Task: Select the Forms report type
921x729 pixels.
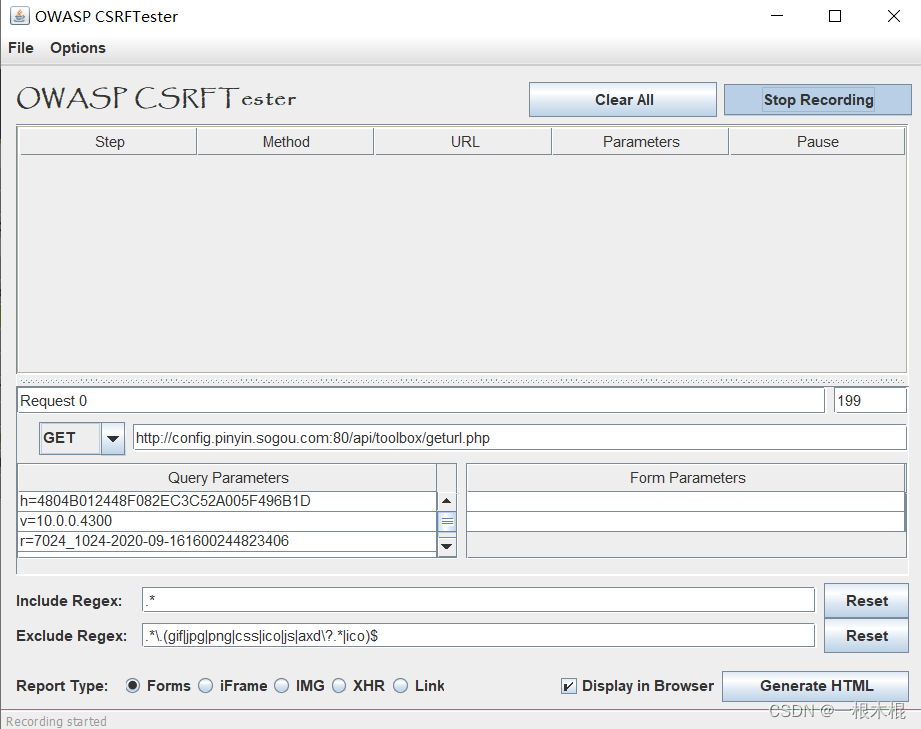Action: [133, 686]
